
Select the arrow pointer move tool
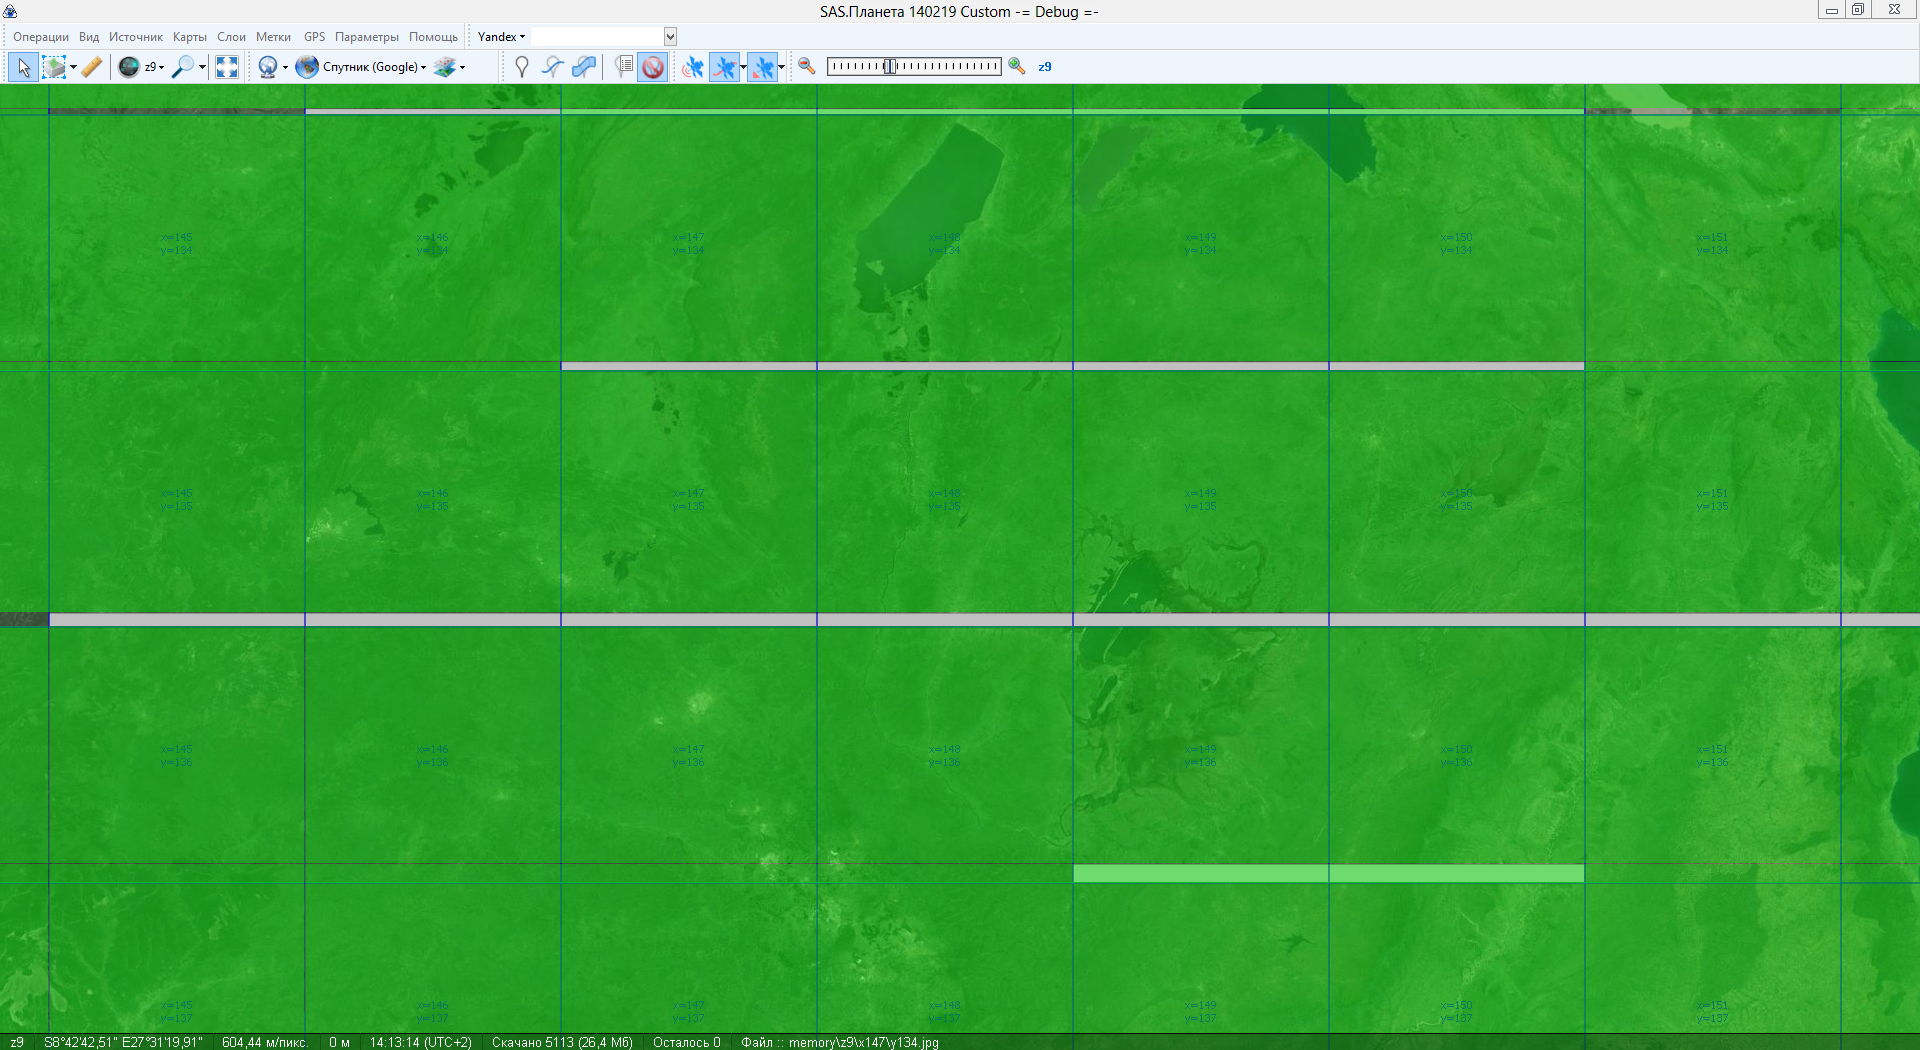point(23,67)
